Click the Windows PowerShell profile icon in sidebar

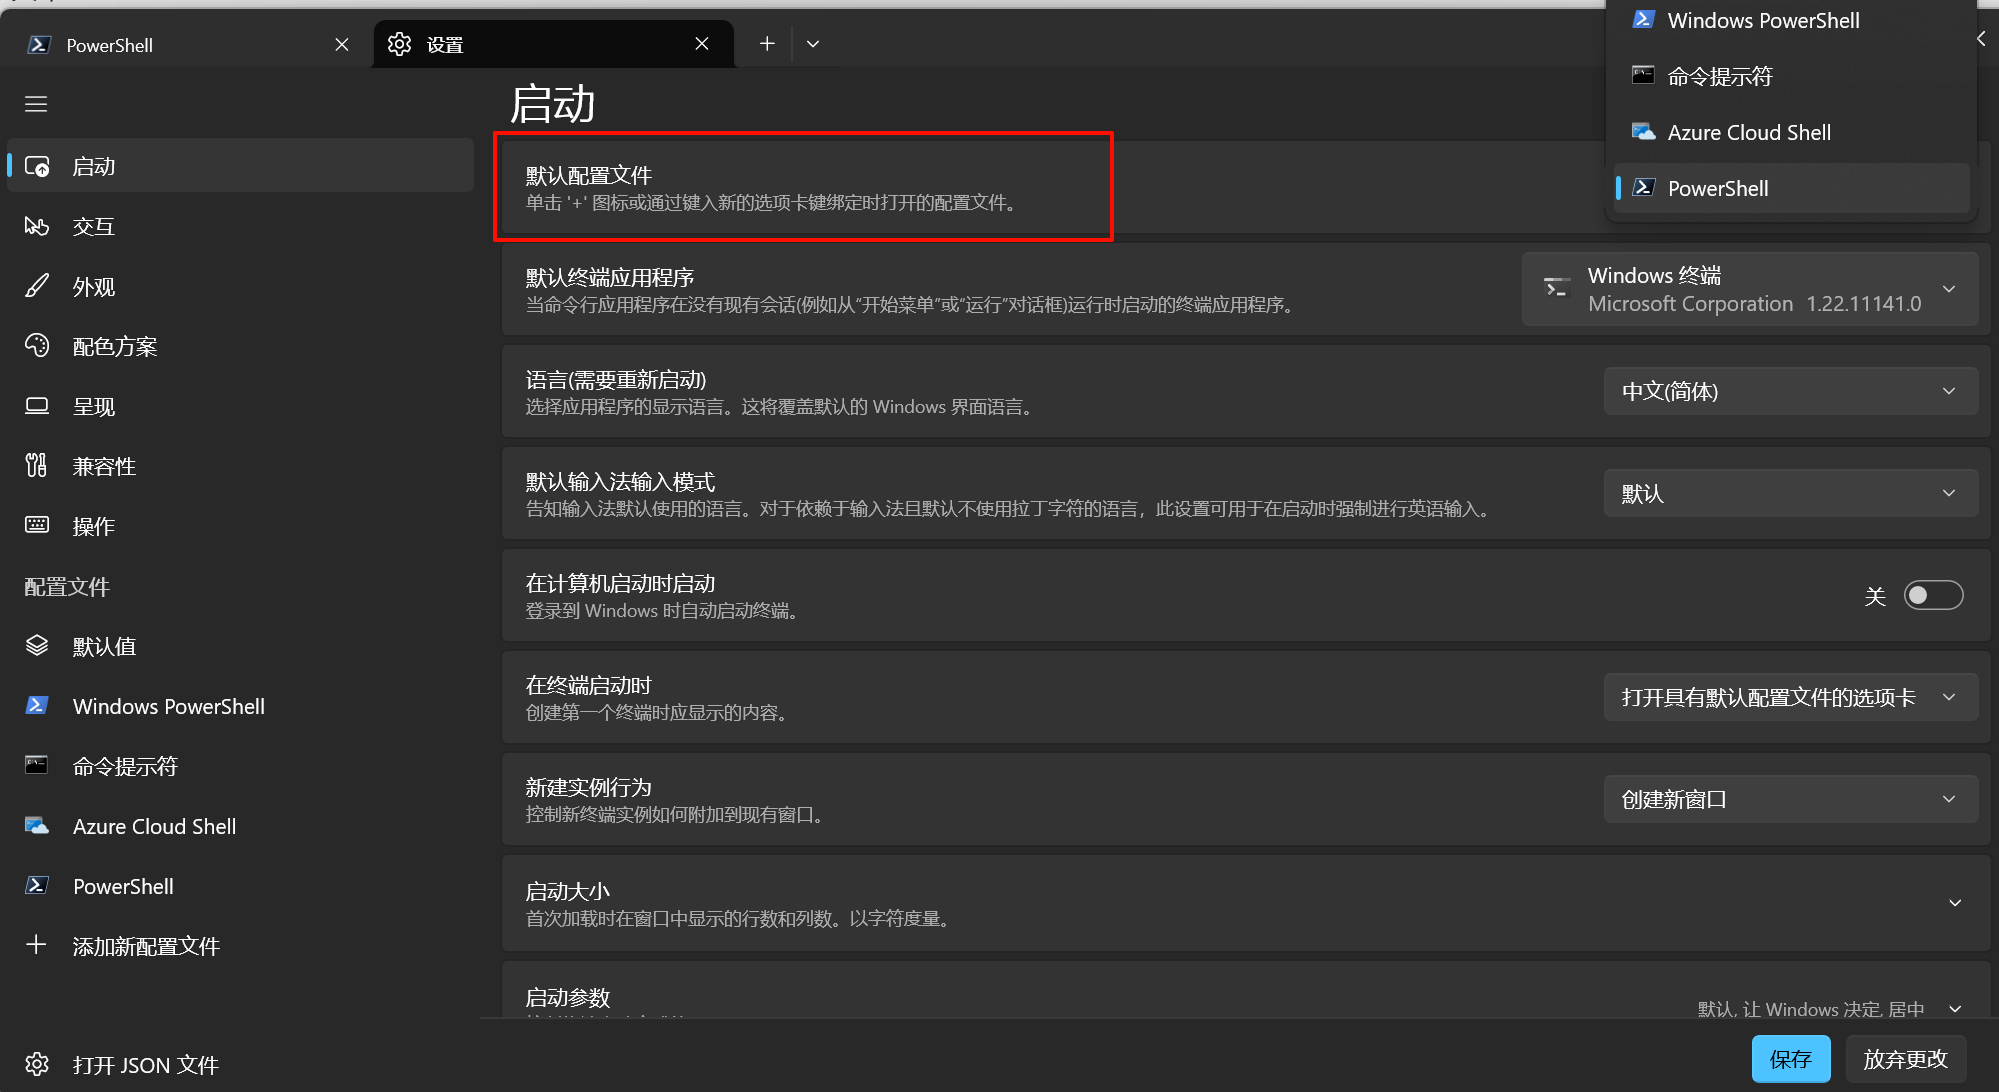(37, 706)
